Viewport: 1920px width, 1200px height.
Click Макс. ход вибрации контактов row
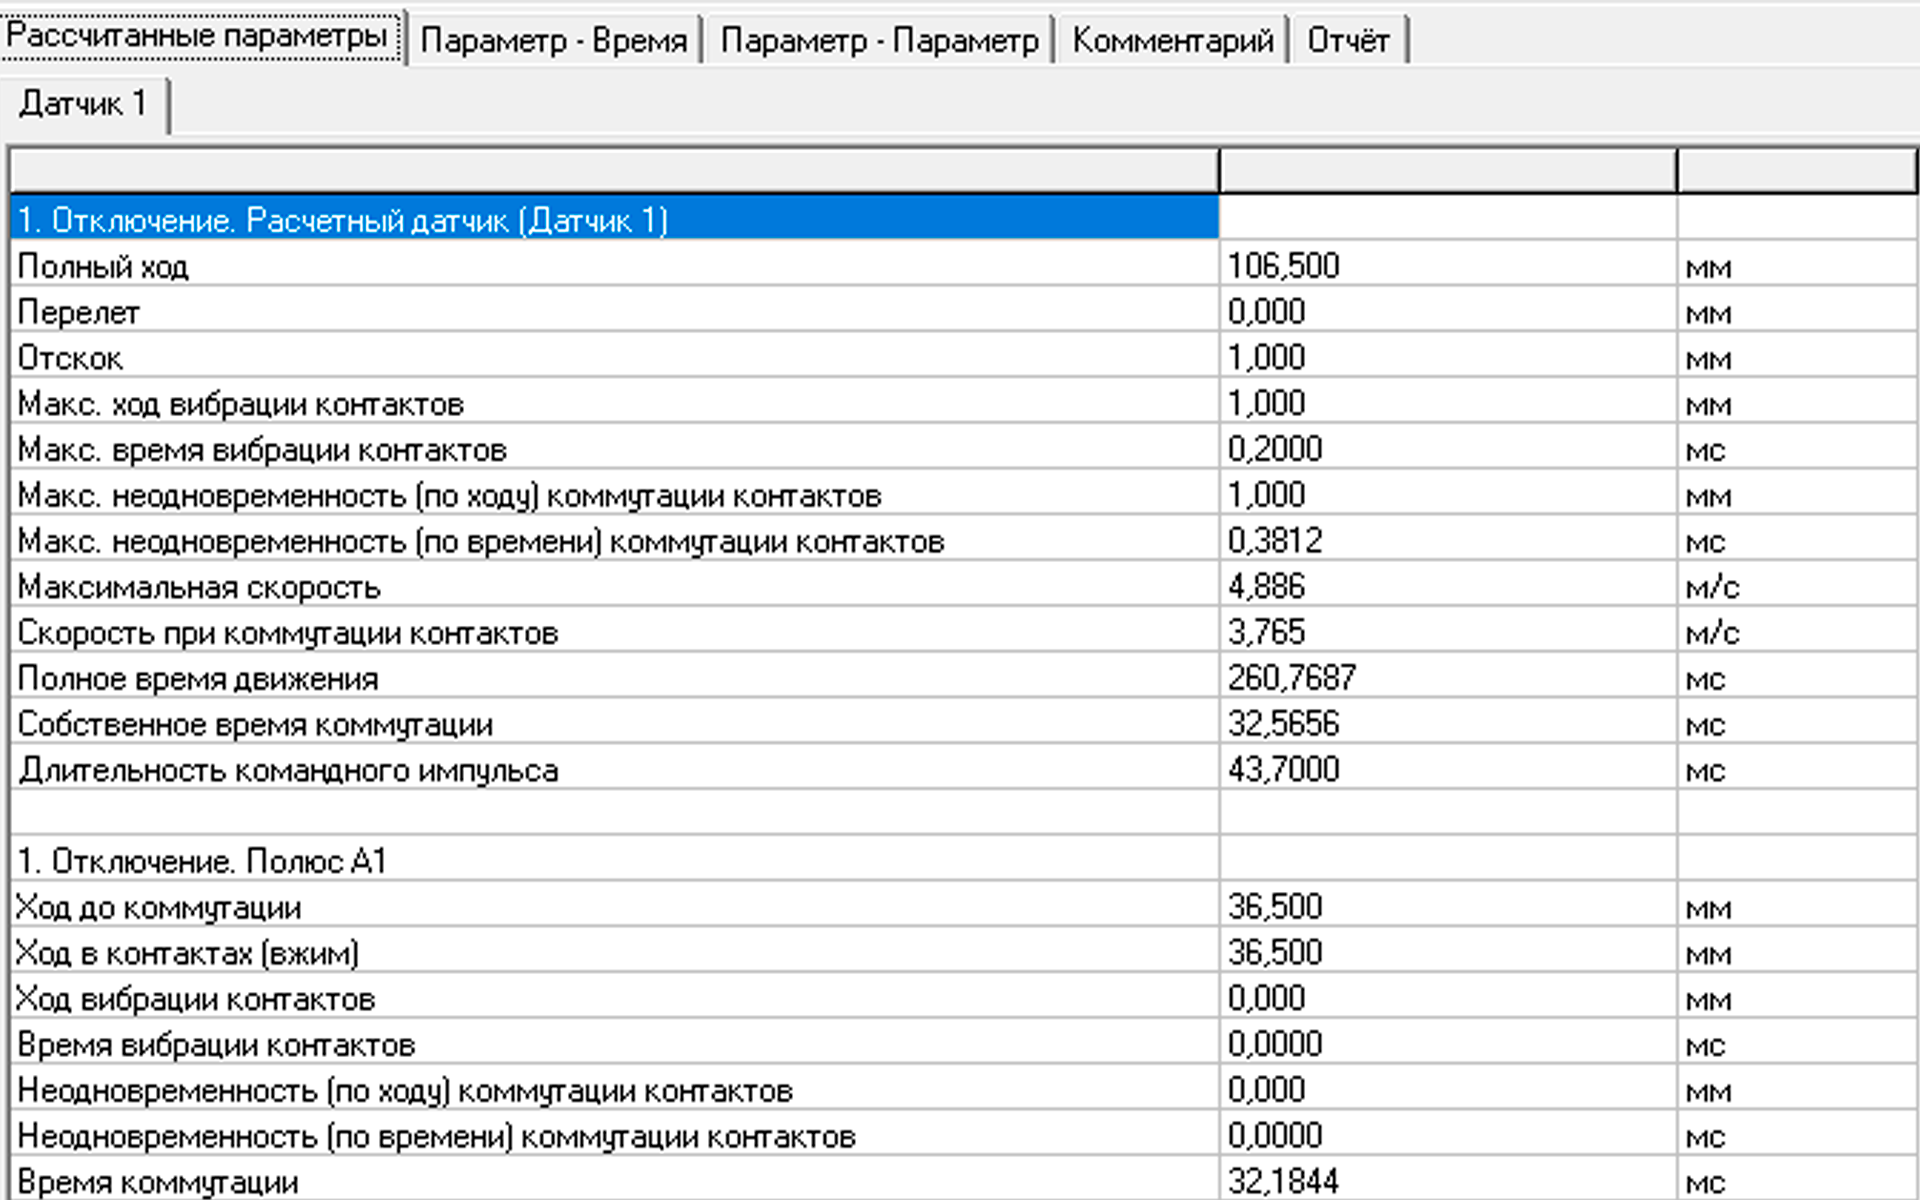click(x=614, y=403)
